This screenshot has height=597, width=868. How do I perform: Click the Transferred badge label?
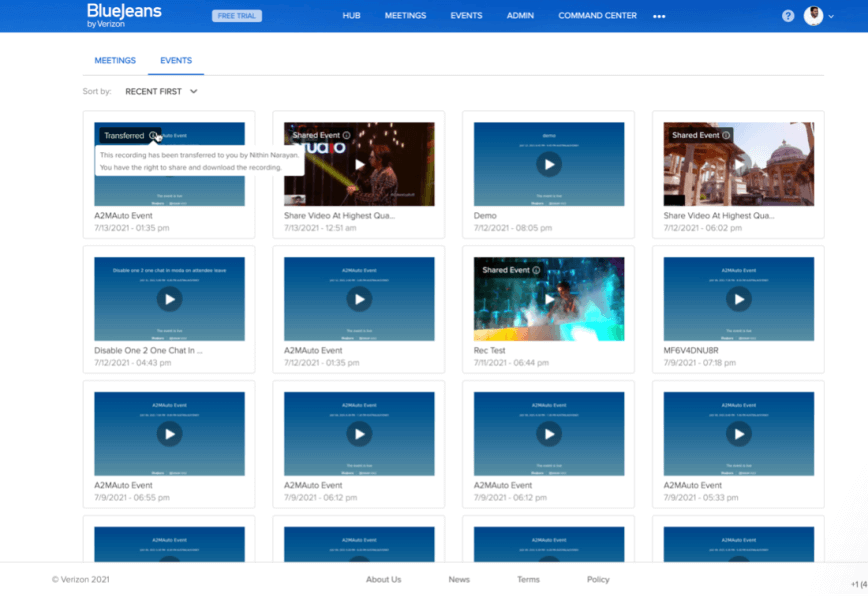(124, 136)
